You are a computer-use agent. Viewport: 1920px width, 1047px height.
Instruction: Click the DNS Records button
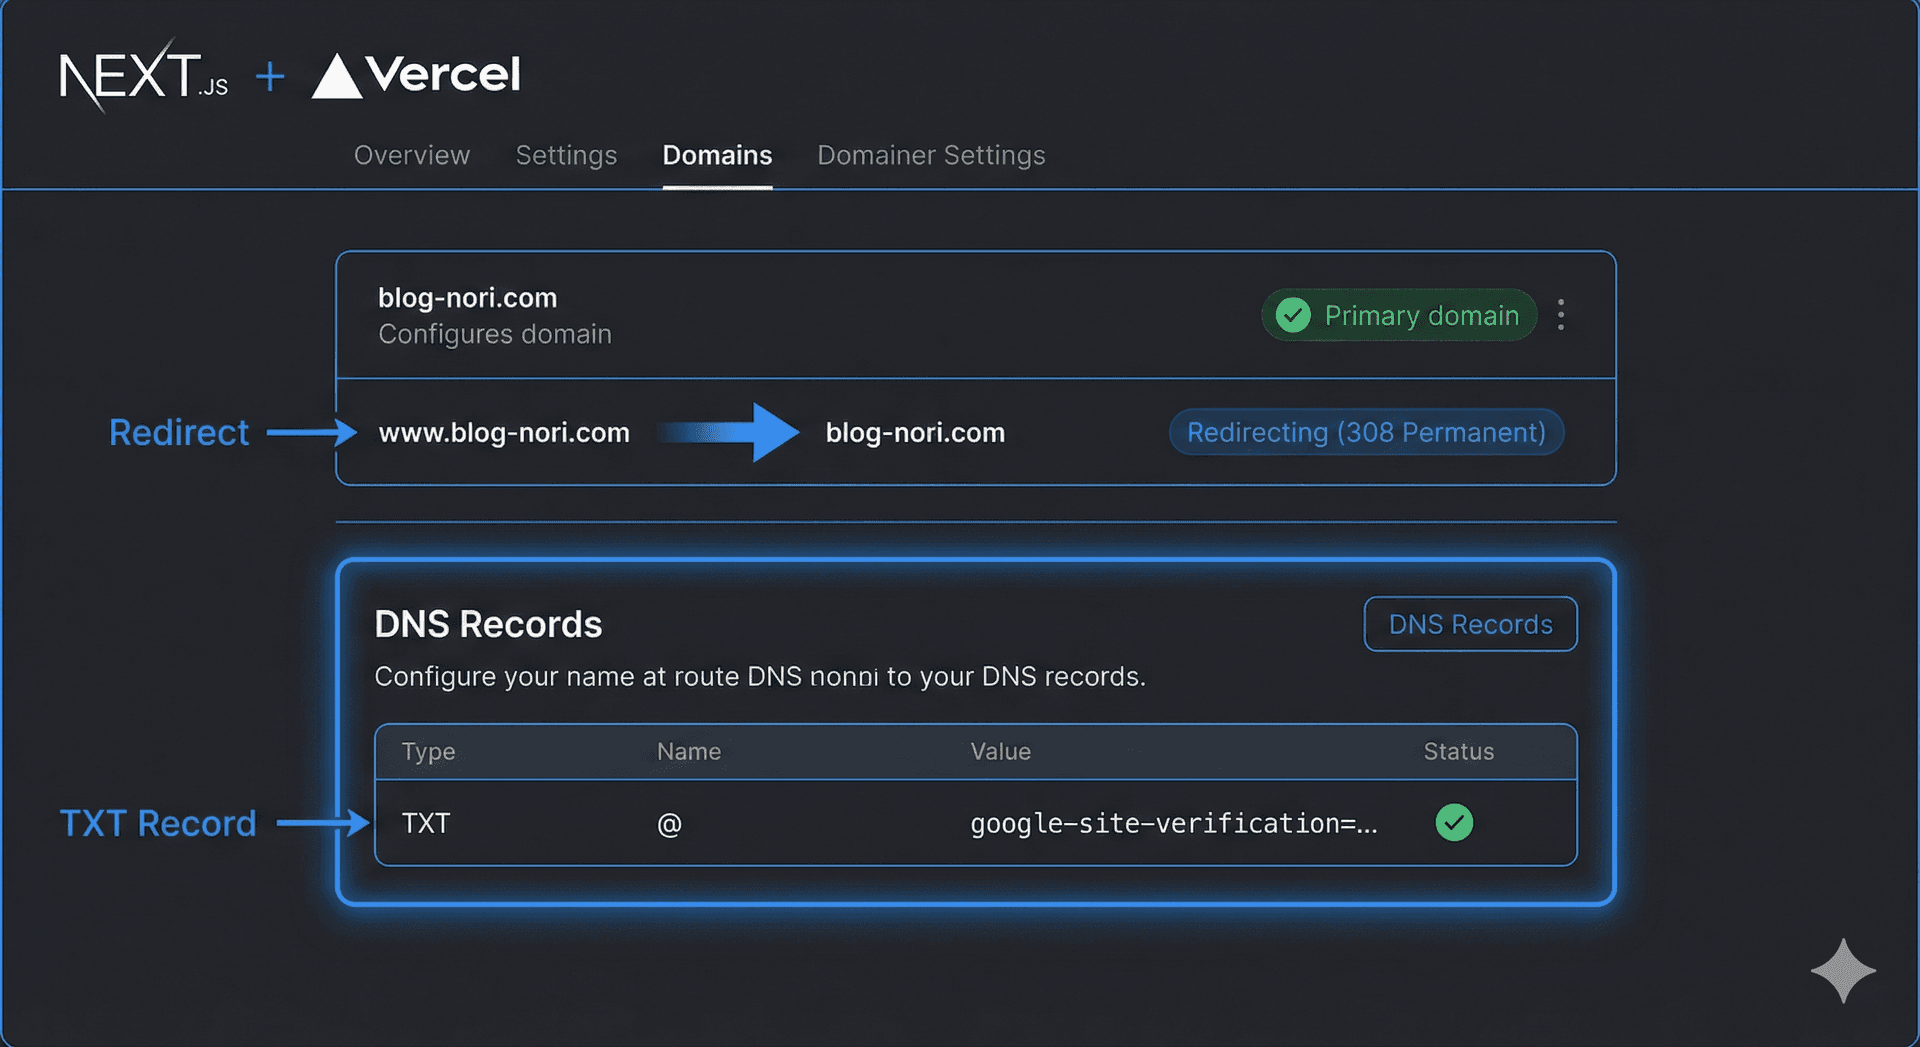coord(1470,624)
